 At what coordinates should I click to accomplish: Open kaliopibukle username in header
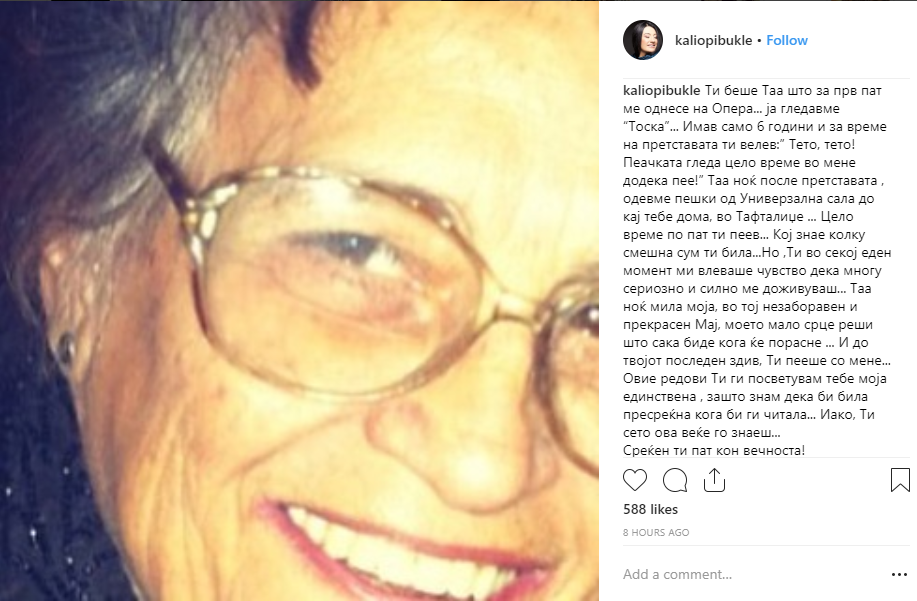pos(713,40)
